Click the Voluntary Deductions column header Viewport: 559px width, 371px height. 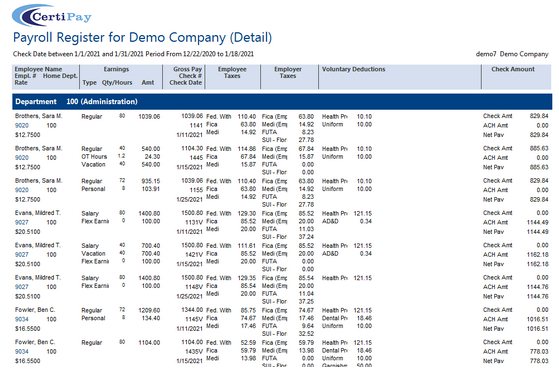[x=354, y=69]
